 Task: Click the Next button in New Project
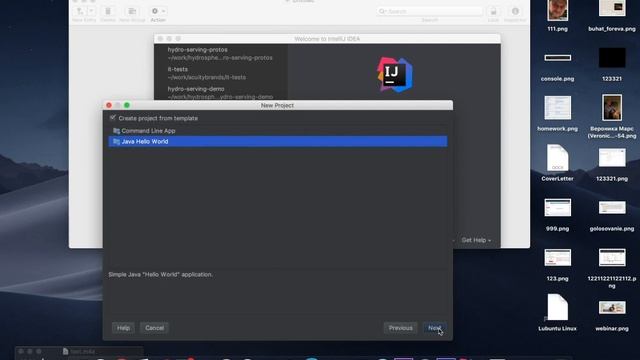point(434,328)
